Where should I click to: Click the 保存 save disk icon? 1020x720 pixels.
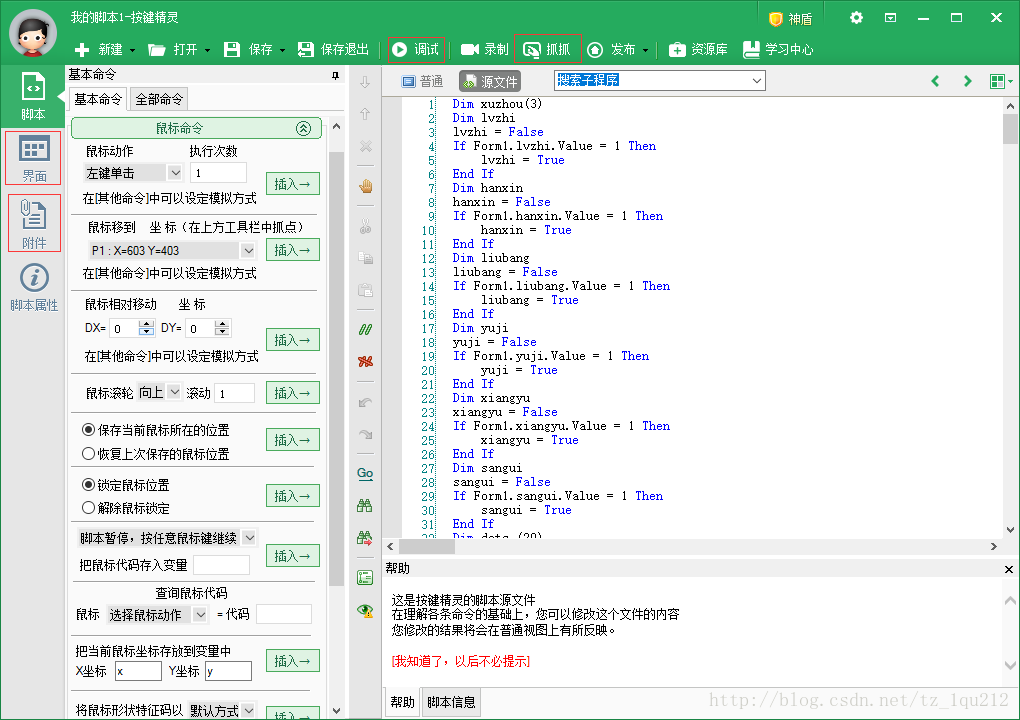[x=232, y=49]
